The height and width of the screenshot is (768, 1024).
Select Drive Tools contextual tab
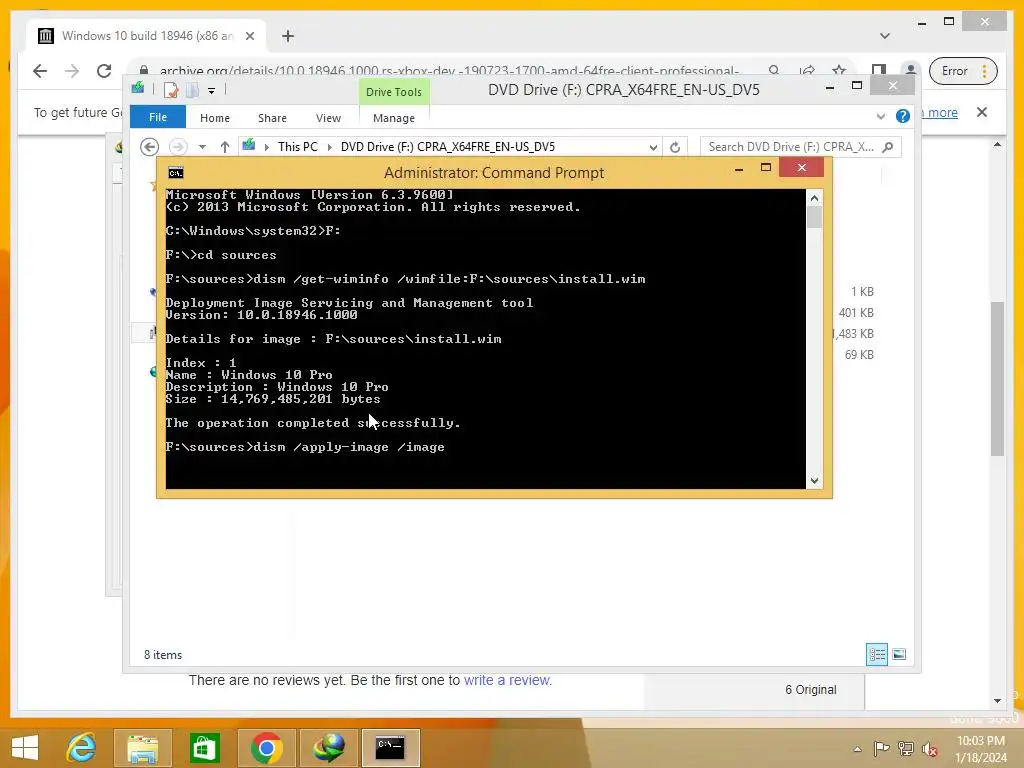coord(394,92)
